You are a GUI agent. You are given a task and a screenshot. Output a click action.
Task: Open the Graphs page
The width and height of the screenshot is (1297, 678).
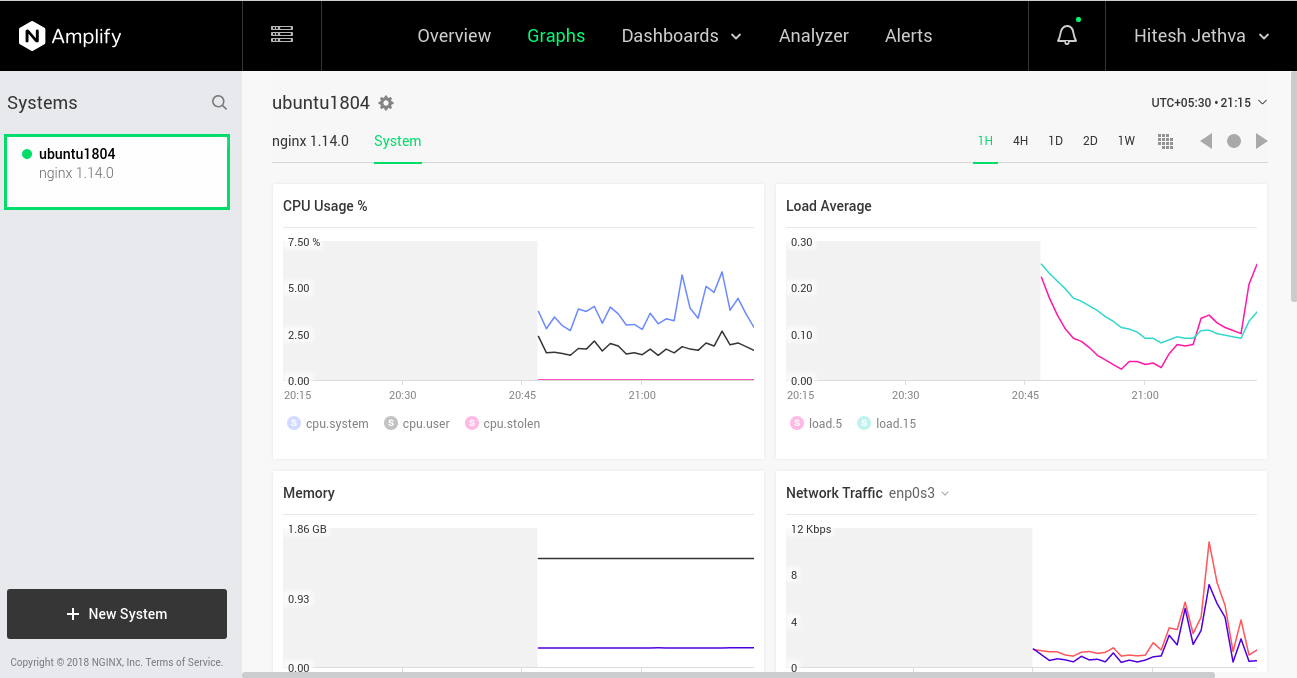pyautogui.click(x=556, y=35)
